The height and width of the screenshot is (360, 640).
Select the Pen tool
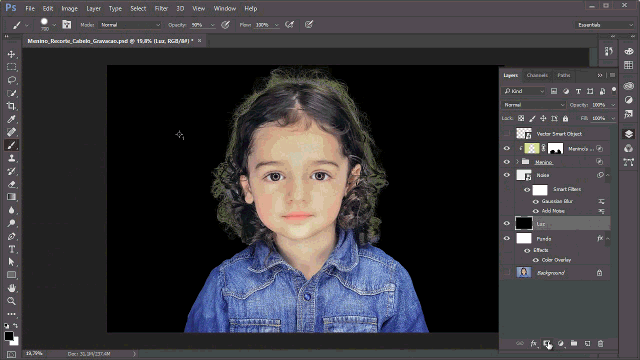pyautogui.click(x=11, y=236)
